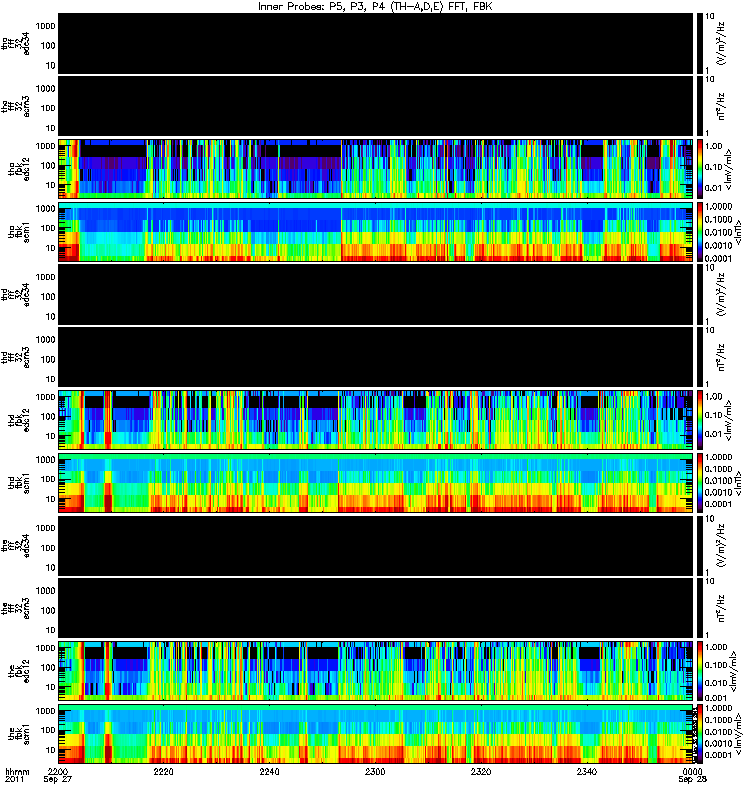Click the (V/m)²/Hz unit label of tha edc34
This screenshot has height=800, width=750.
(721, 43)
